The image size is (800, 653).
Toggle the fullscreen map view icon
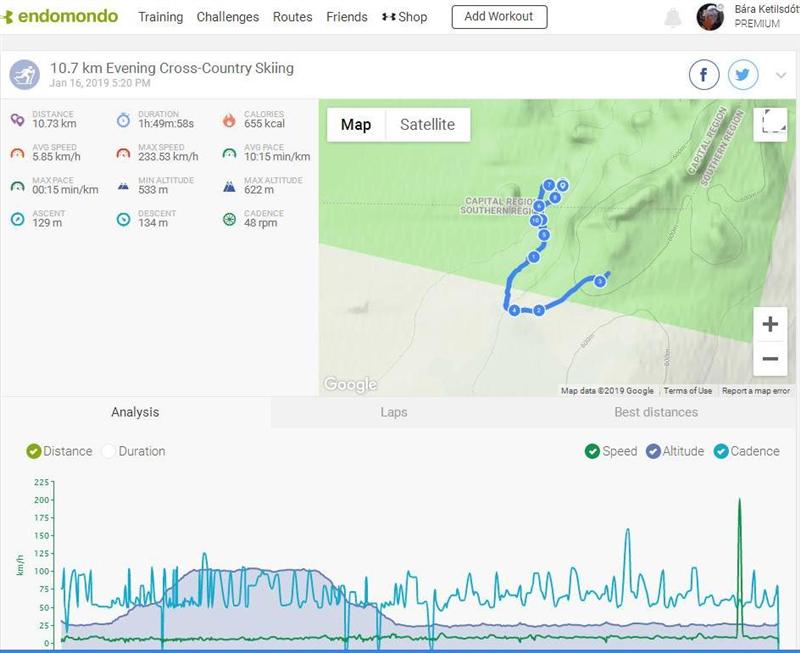(770, 123)
